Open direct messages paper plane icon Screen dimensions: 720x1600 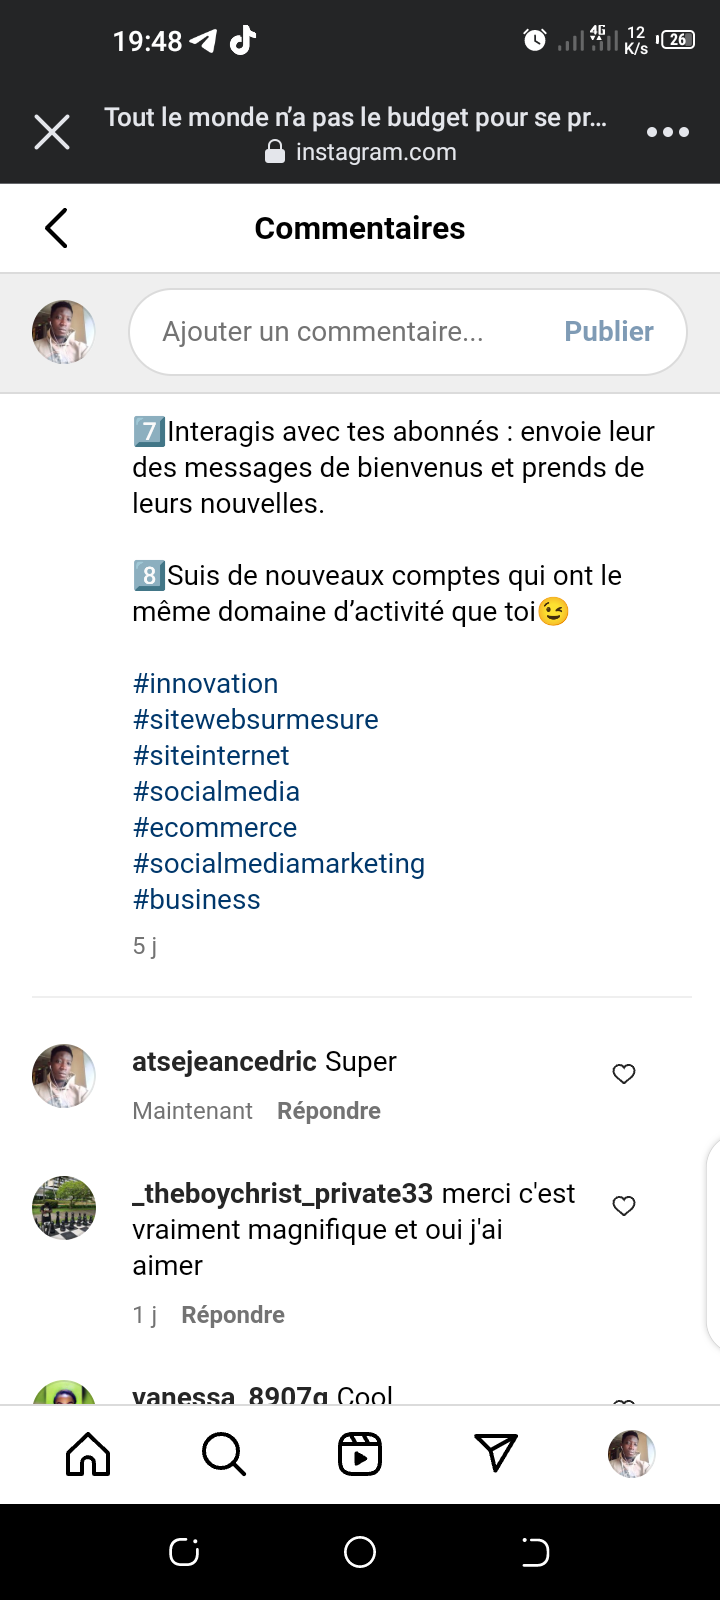[x=496, y=1454]
